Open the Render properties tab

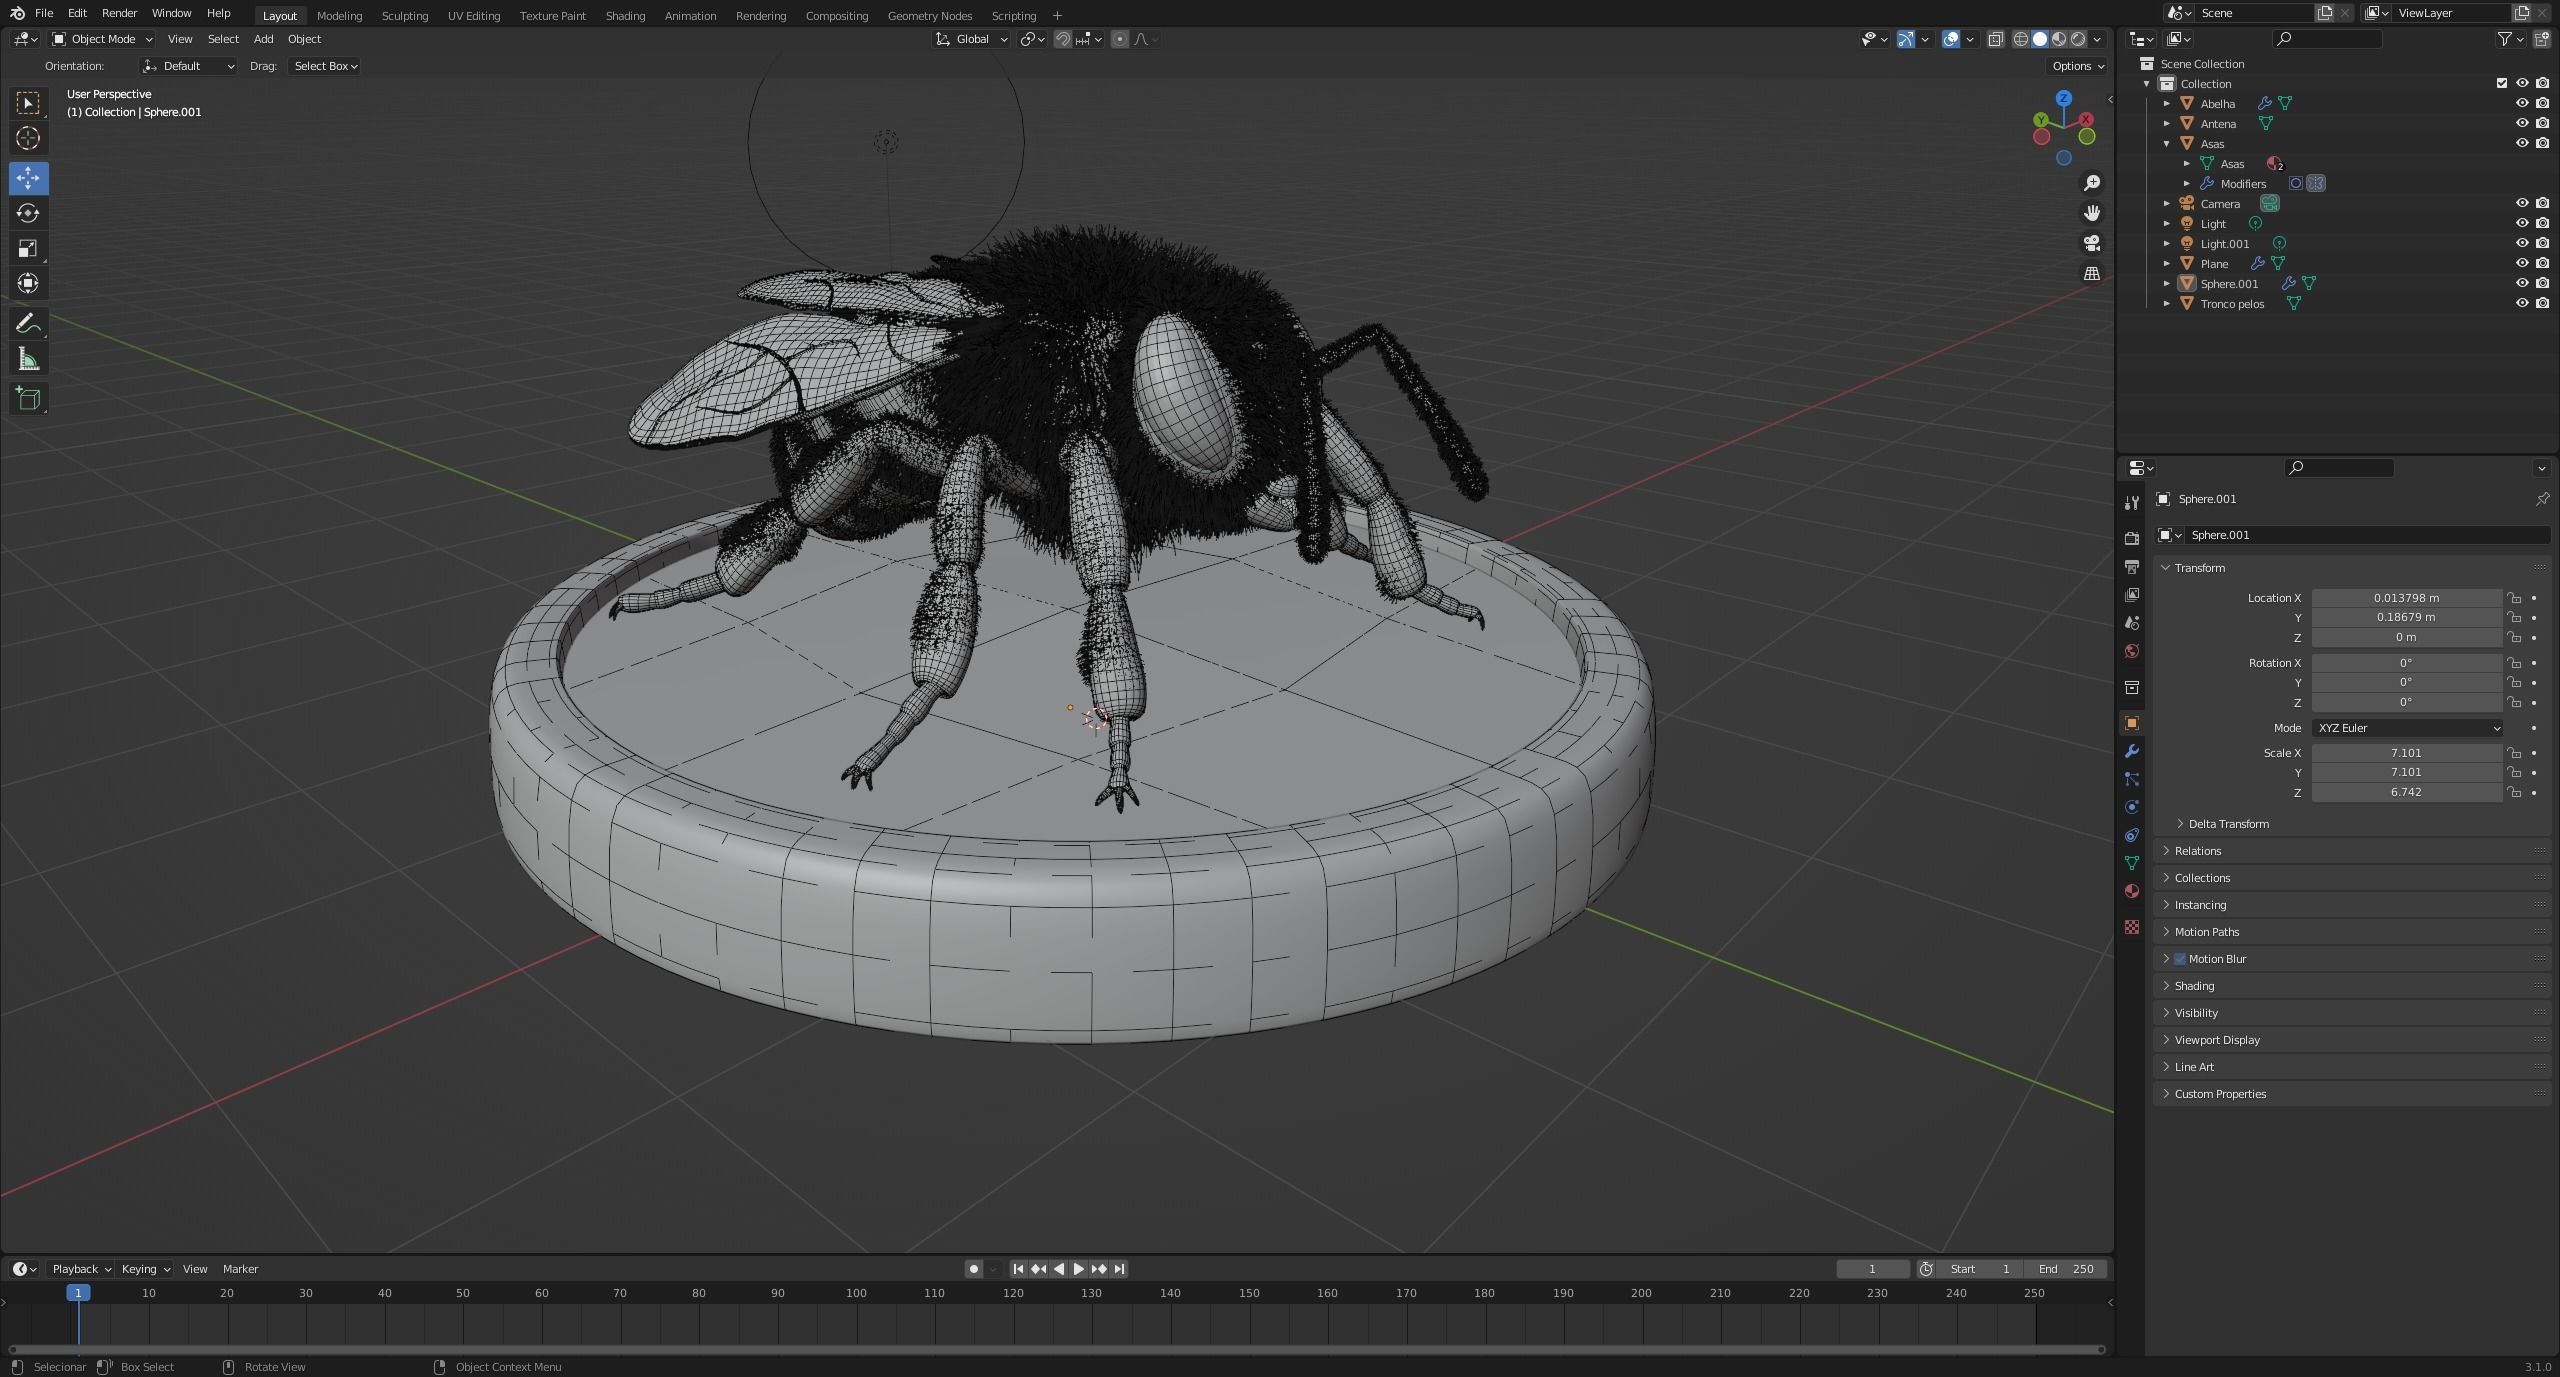(x=2132, y=538)
